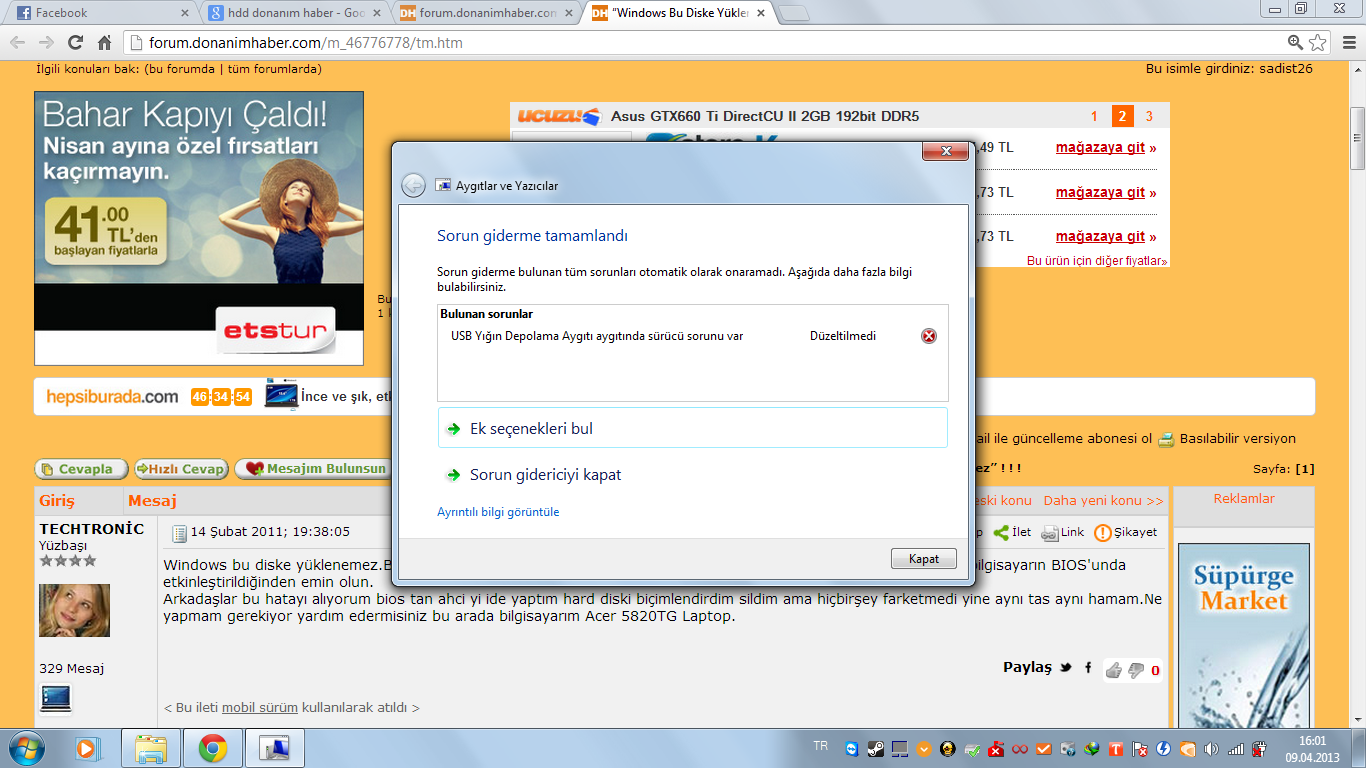Click the zoom magnifier icon in address bar
Viewport: 1366px width, 768px height.
pyautogui.click(x=1295, y=43)
